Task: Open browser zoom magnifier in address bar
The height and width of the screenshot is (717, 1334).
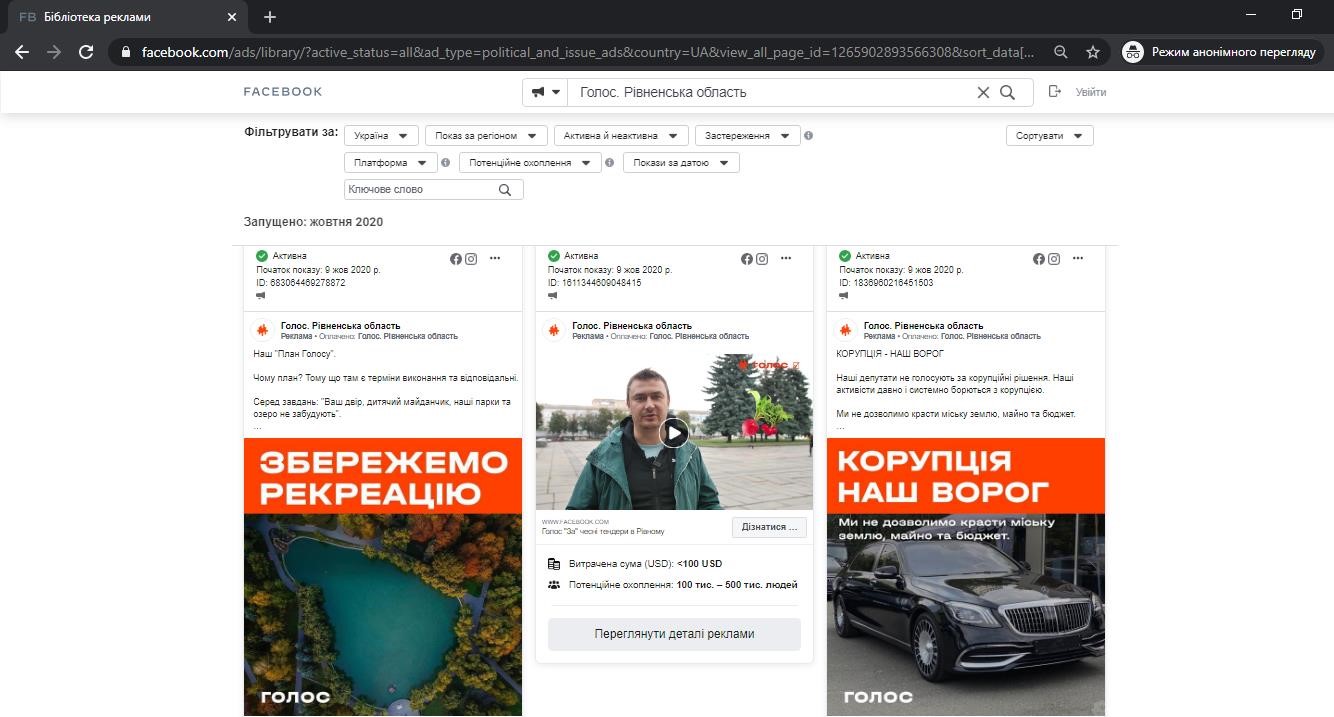Action: (1061, 52)
